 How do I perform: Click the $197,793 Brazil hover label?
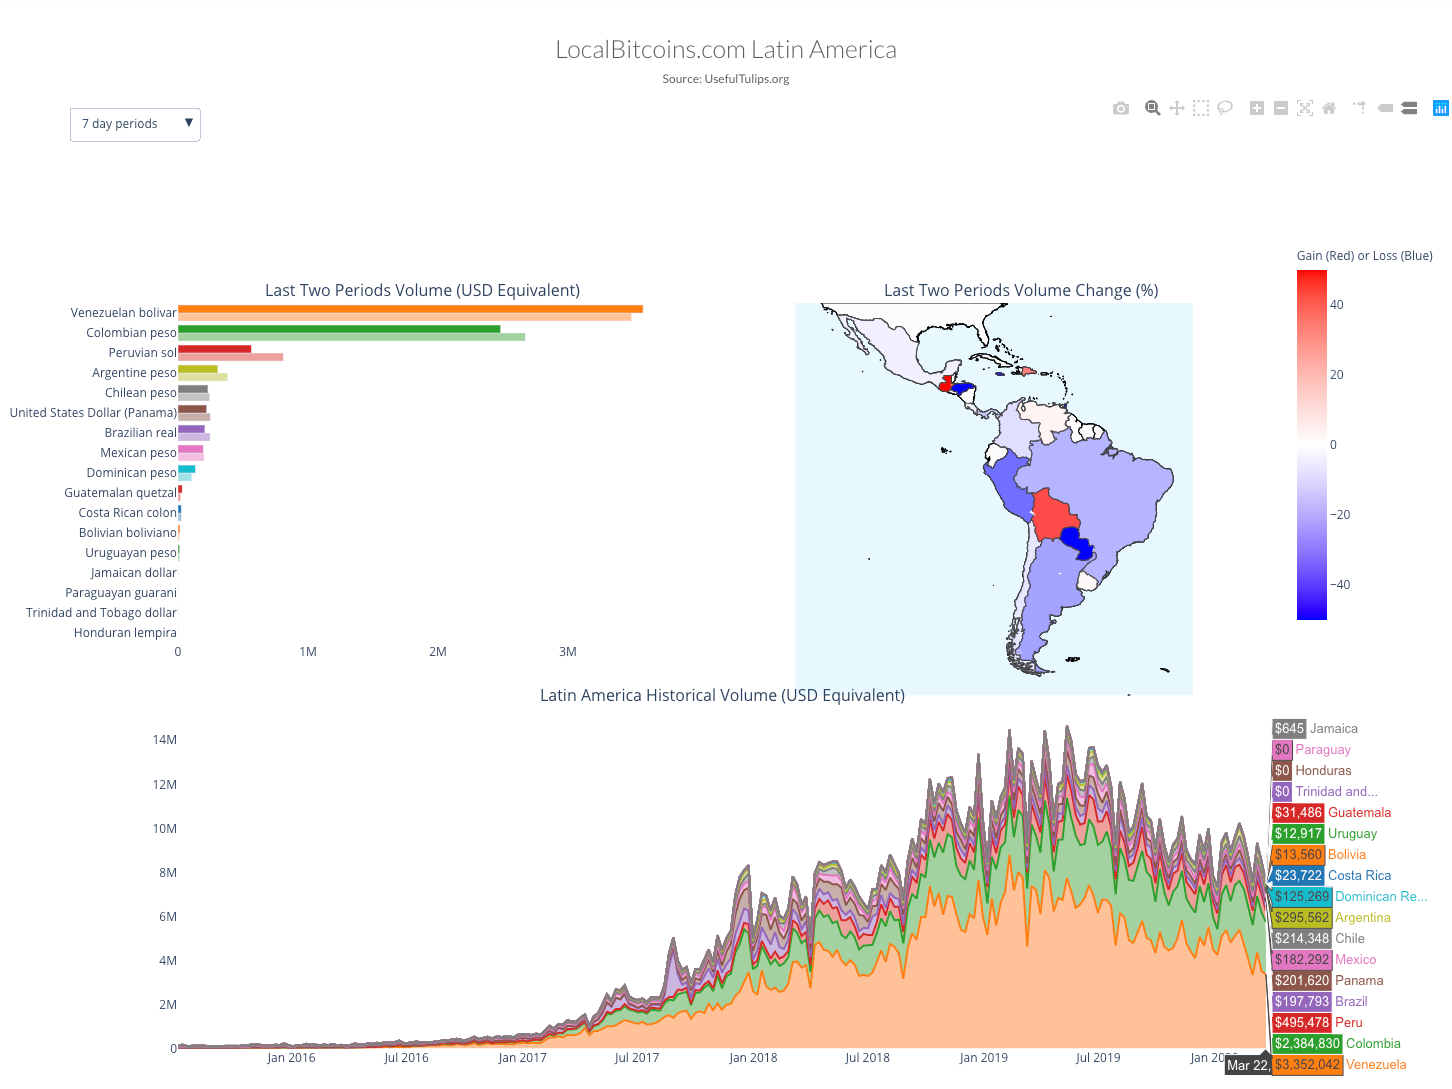coord(1320,1002)
